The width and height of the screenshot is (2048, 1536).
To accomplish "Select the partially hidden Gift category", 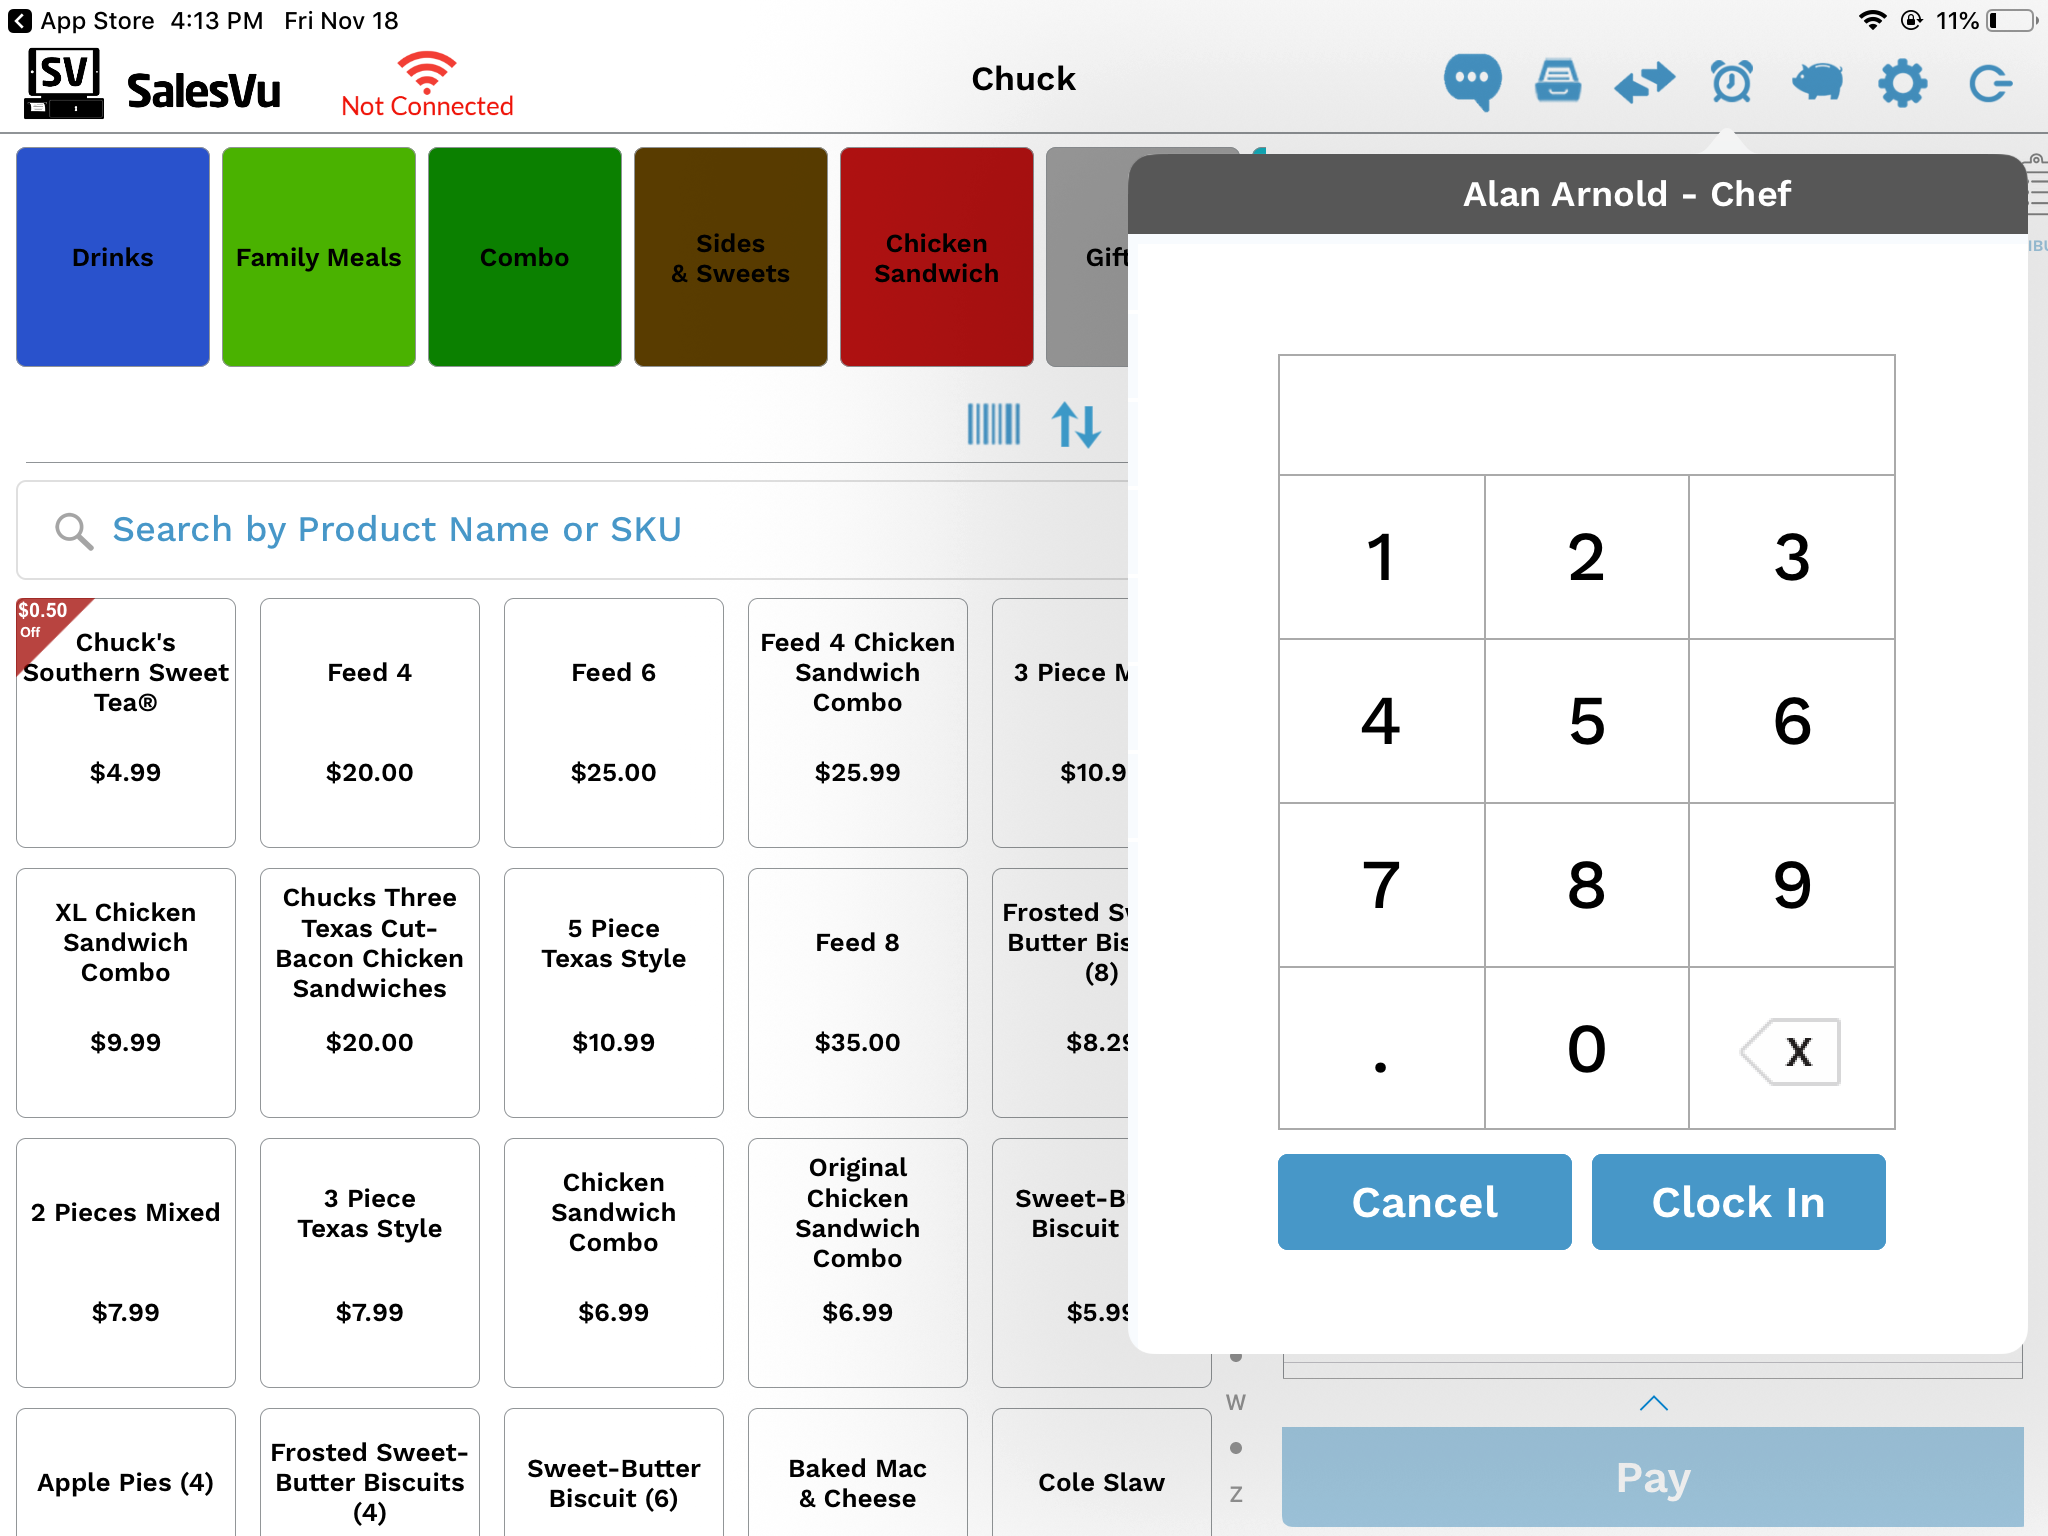I will 1088,257.
